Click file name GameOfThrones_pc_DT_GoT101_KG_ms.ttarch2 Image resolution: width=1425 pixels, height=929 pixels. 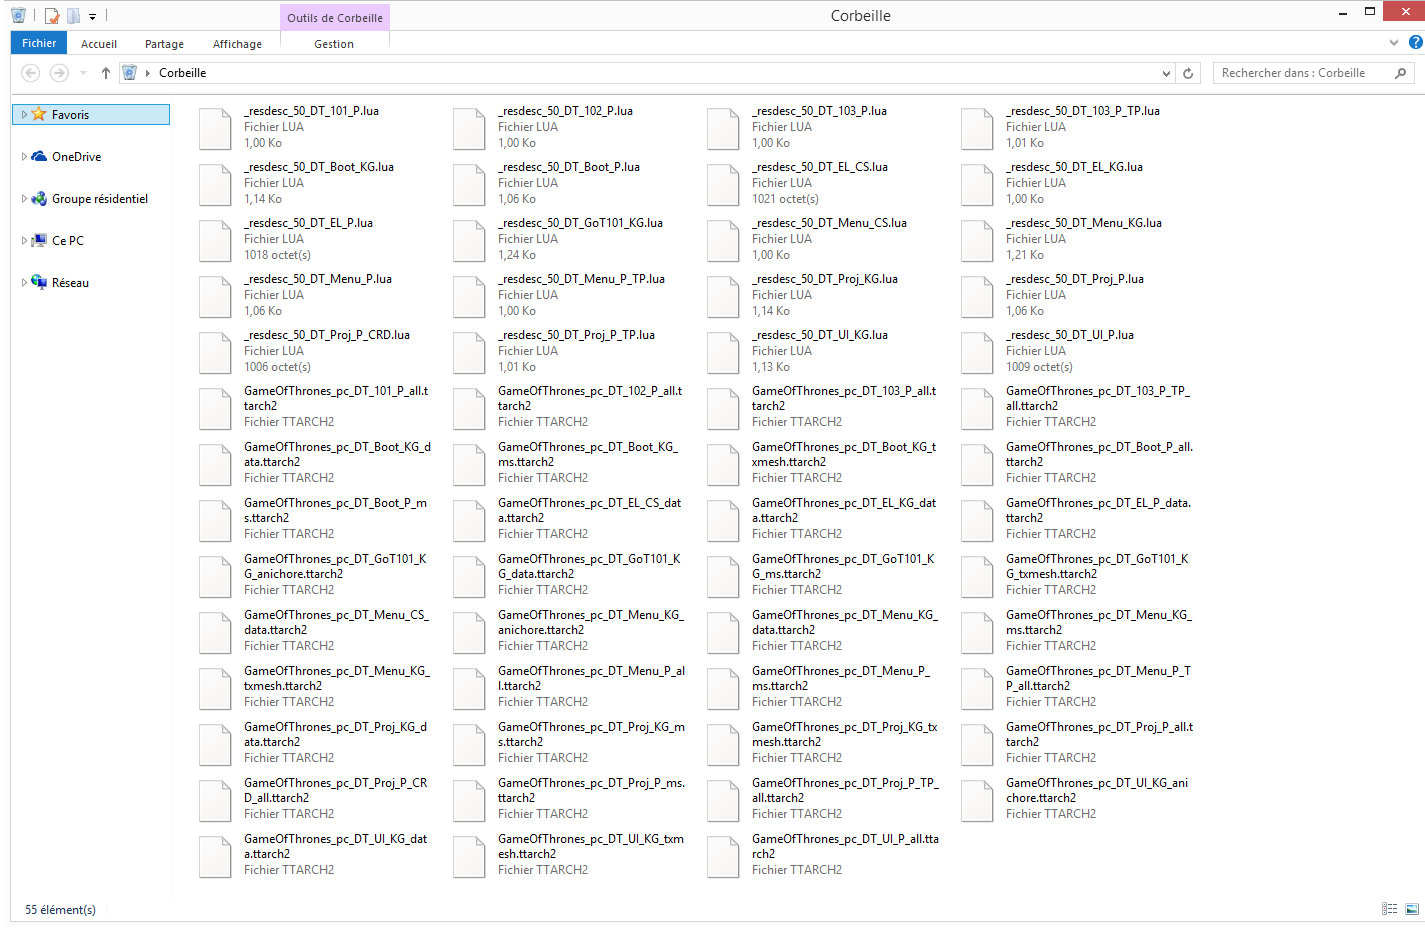tap(843, 566)
